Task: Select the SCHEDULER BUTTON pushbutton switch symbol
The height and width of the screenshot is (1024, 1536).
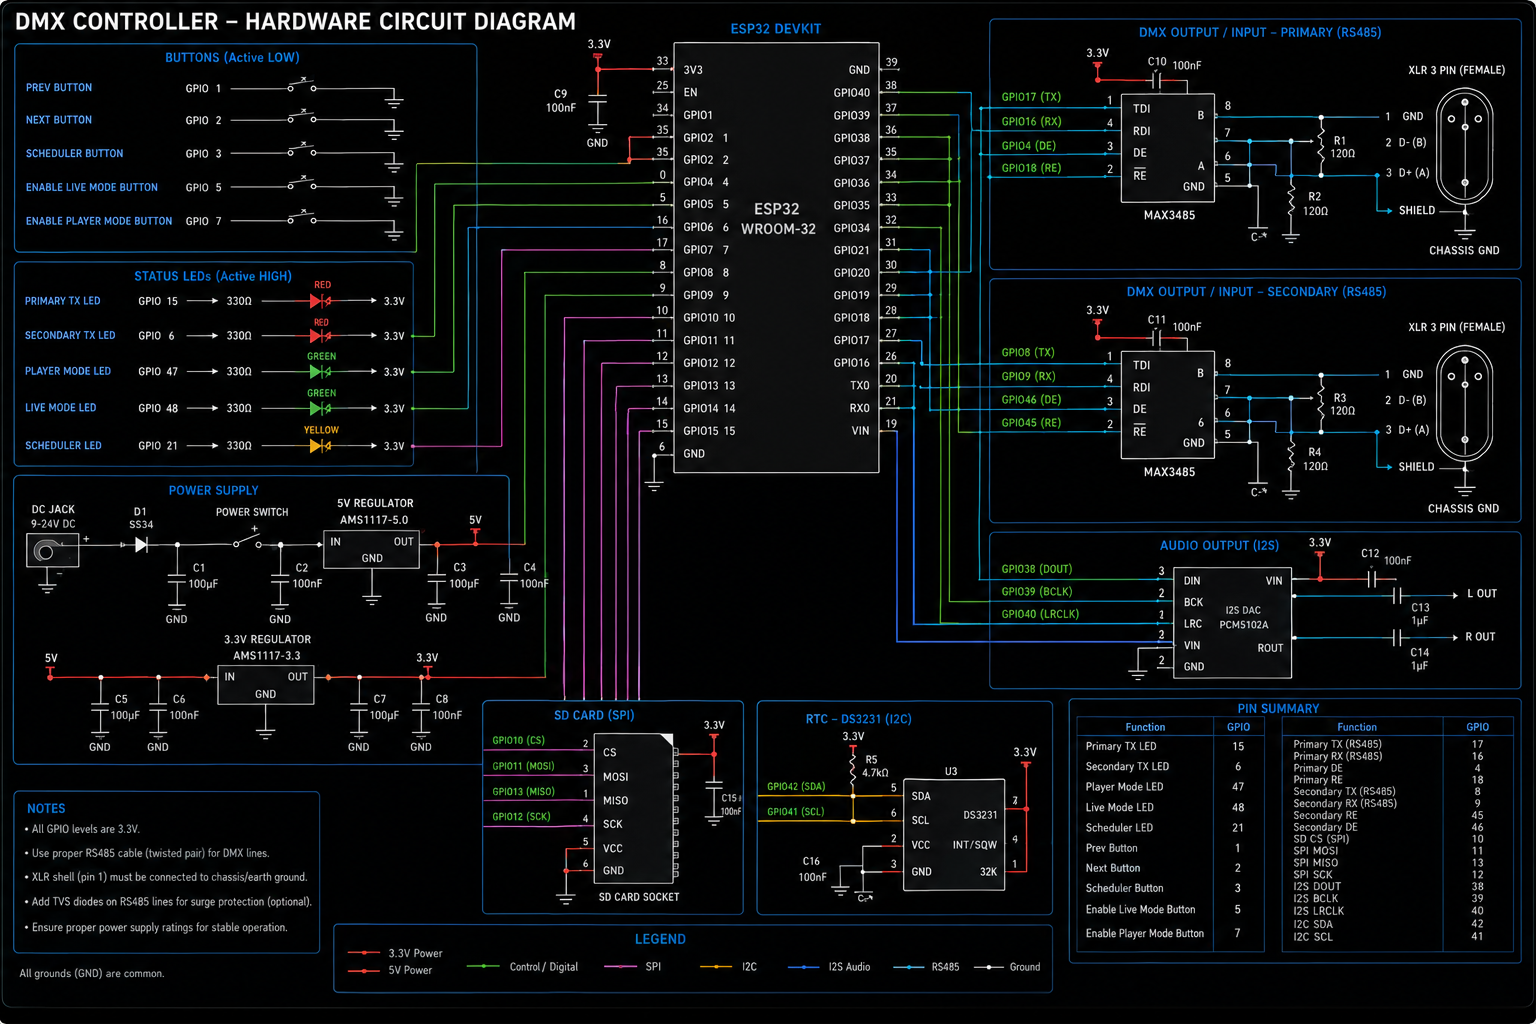Action: [301, 151]
